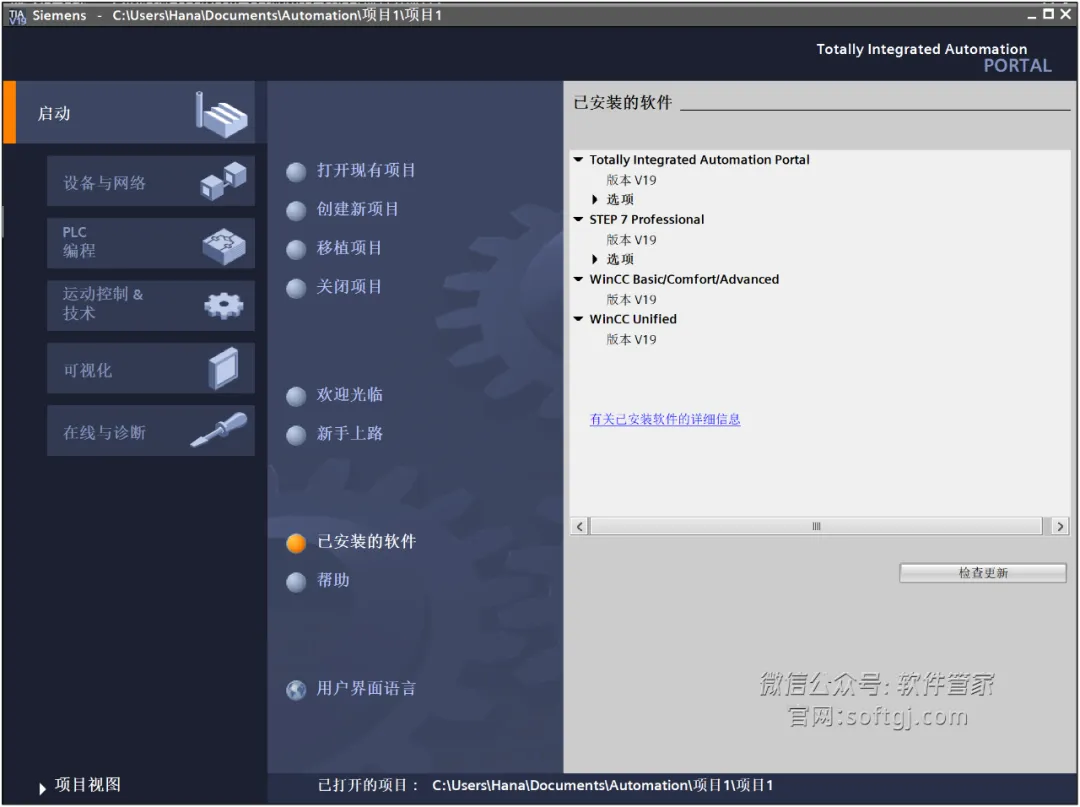Expand 选项 under STEP 7 Professional
1080x807 pixels.
tap(594, 260)
